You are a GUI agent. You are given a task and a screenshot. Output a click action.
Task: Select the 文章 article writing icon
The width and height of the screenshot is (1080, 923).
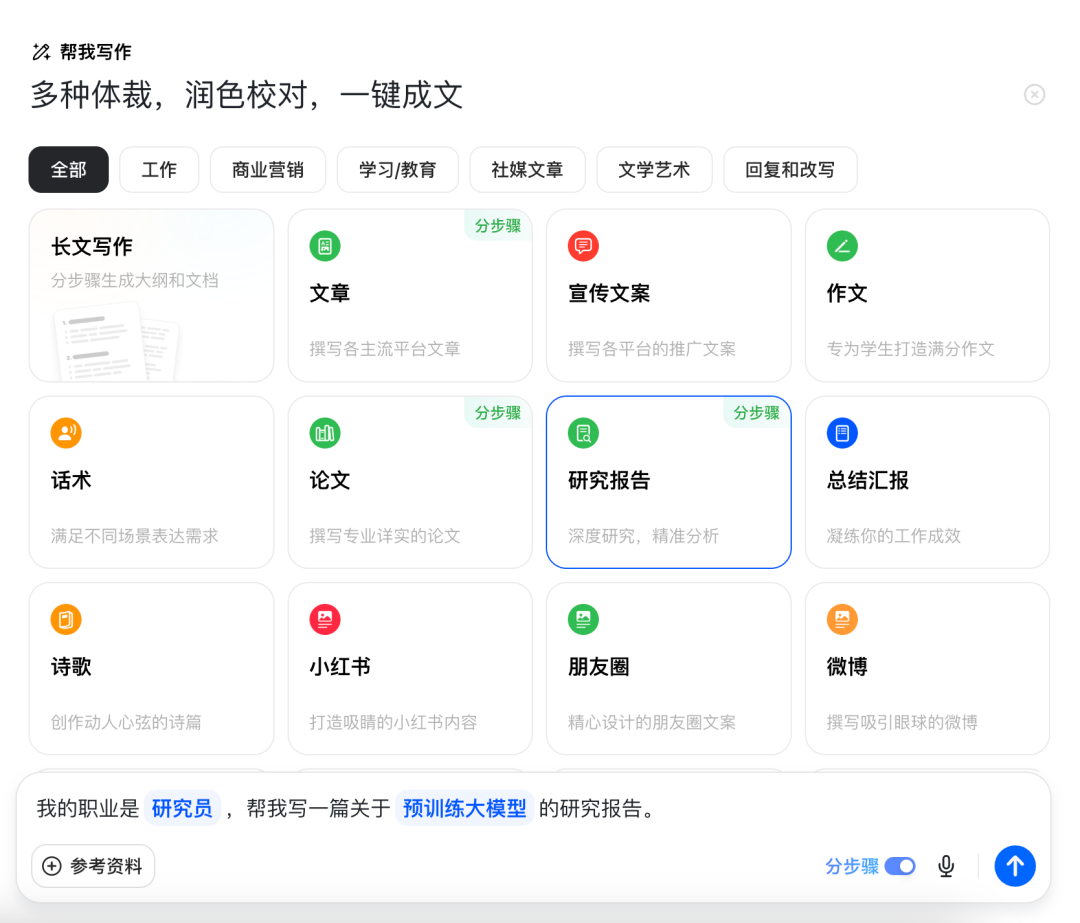click(324, 246)
